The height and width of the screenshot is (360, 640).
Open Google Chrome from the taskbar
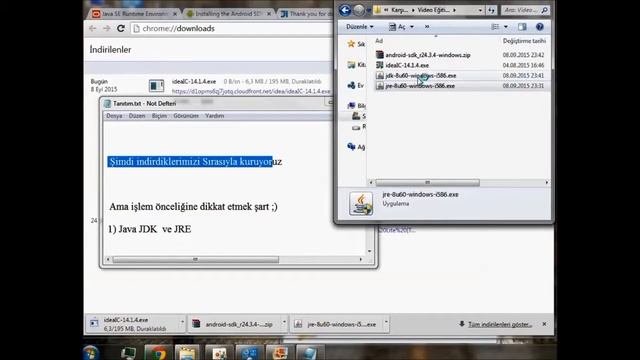(158, 353)
